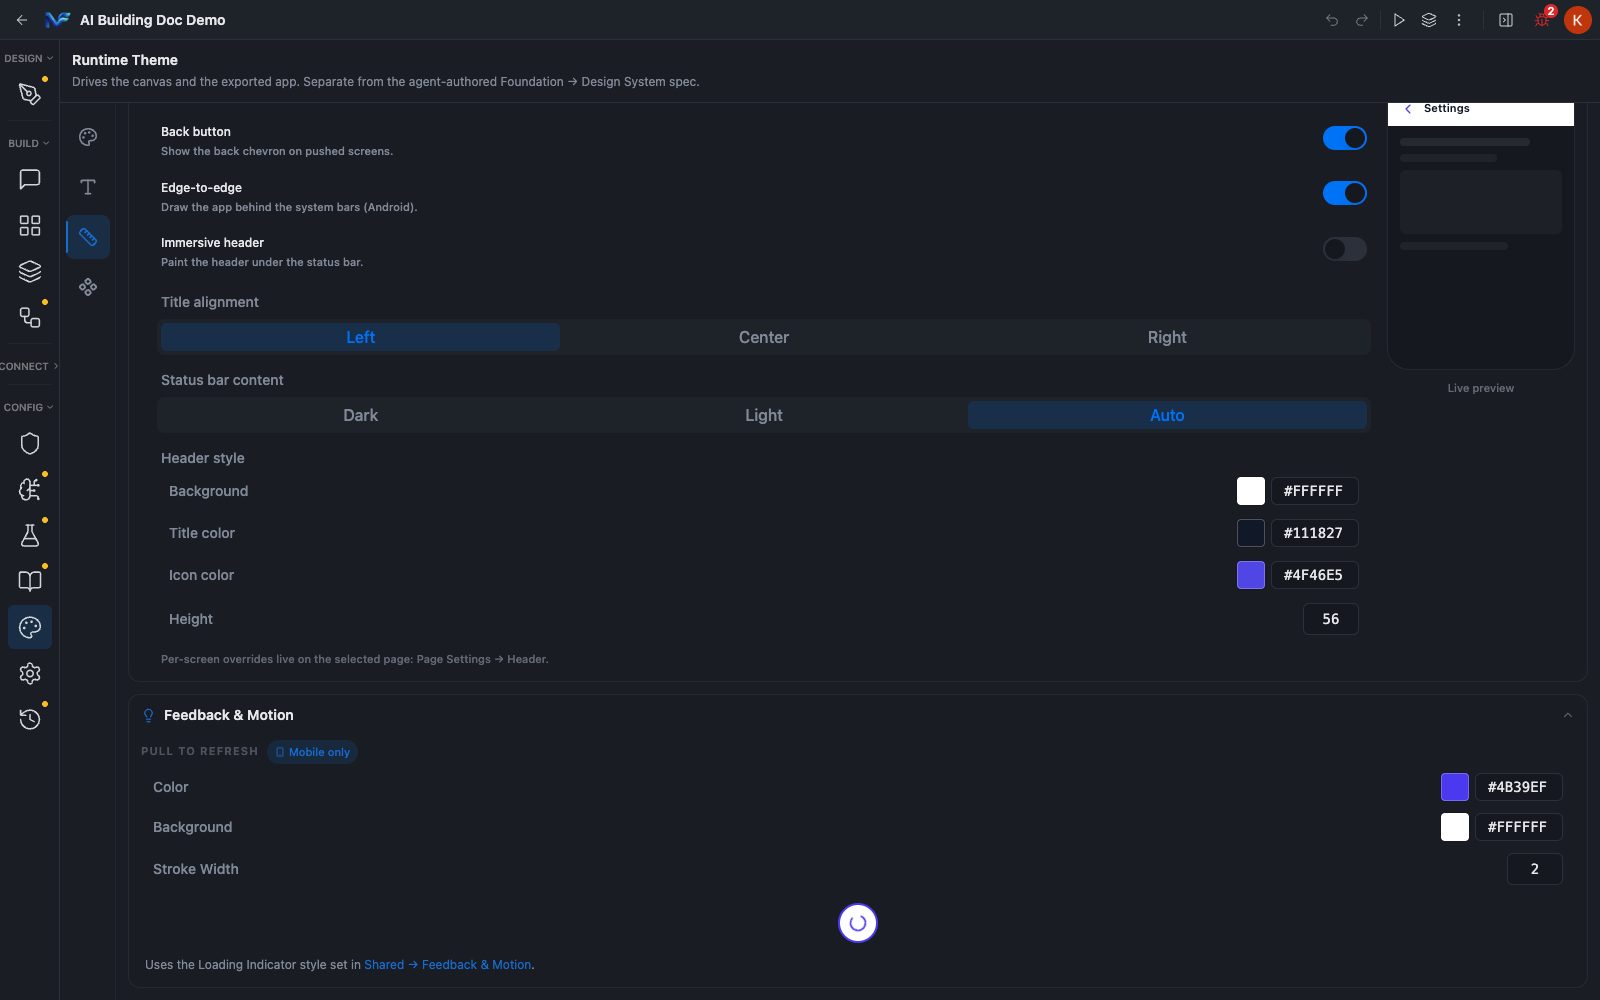
Task: Open pull-to-refresh Background swatch
Action: pos(1455,827)
